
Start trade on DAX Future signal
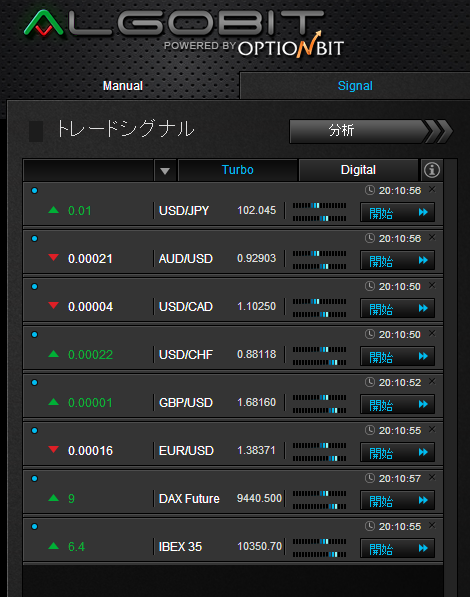pos(397,500)
